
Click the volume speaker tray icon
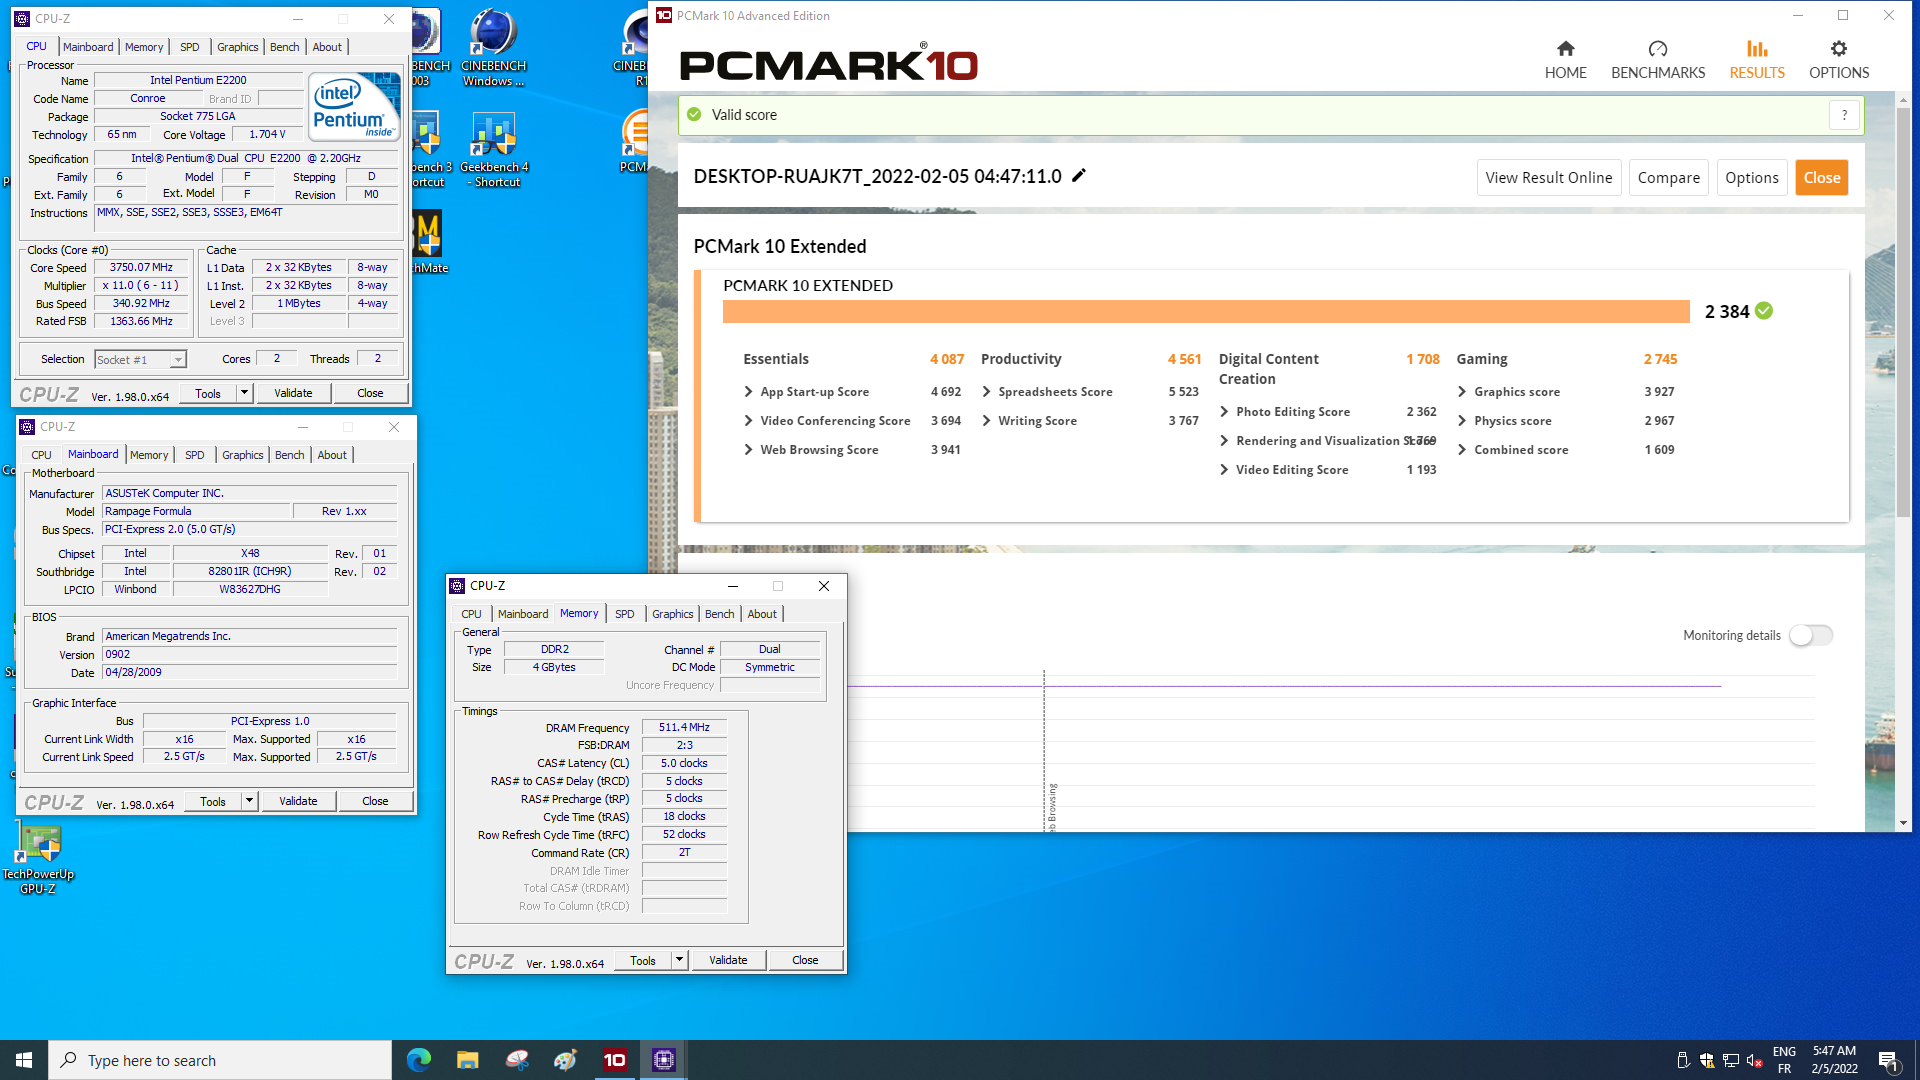pos(1754,1061)
